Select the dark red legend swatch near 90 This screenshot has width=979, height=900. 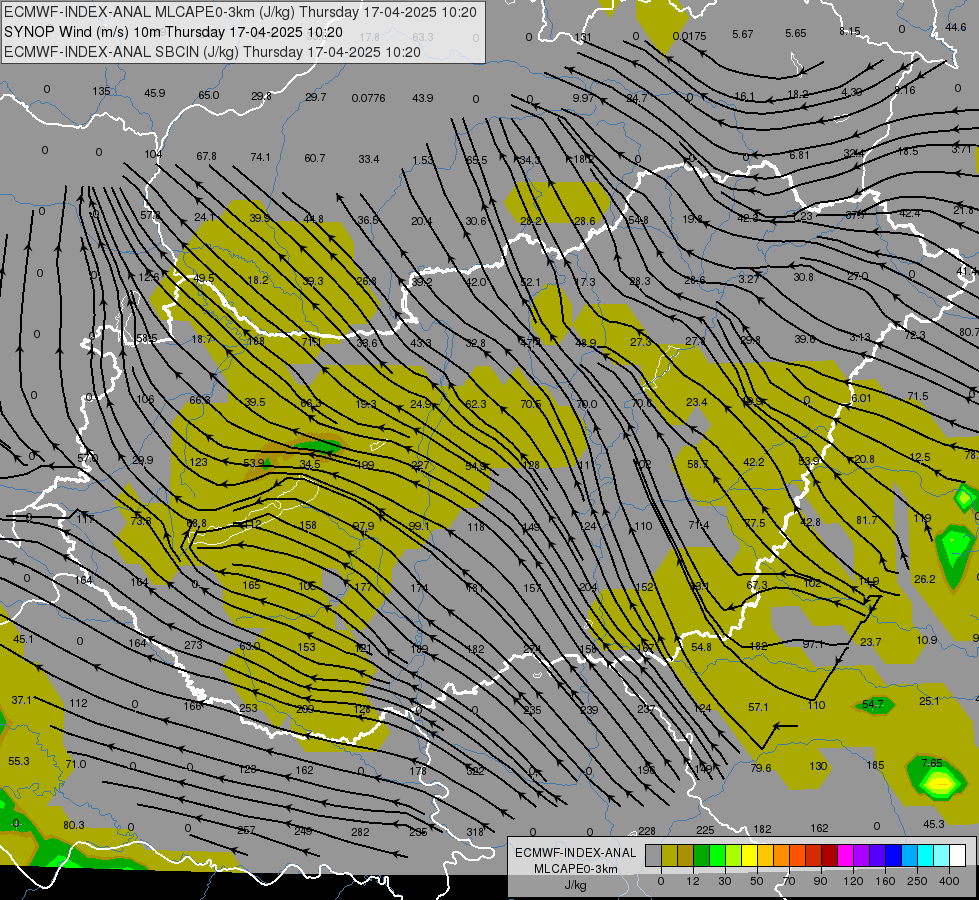coord(830,855)
